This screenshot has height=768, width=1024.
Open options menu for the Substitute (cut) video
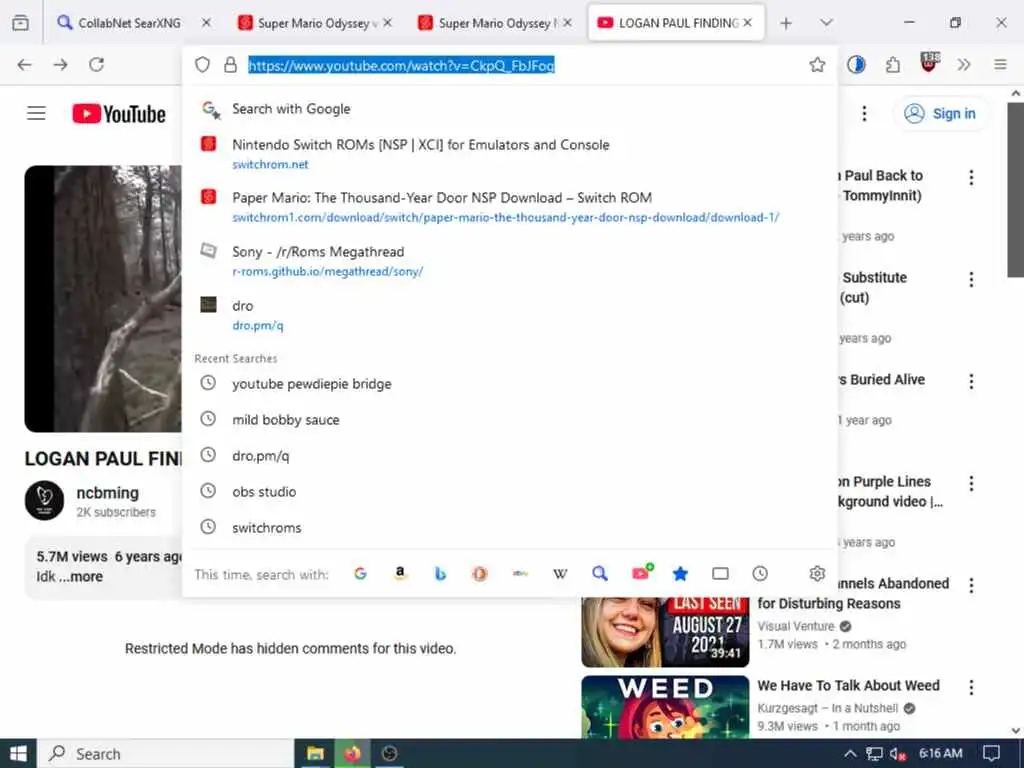(971, 280)
